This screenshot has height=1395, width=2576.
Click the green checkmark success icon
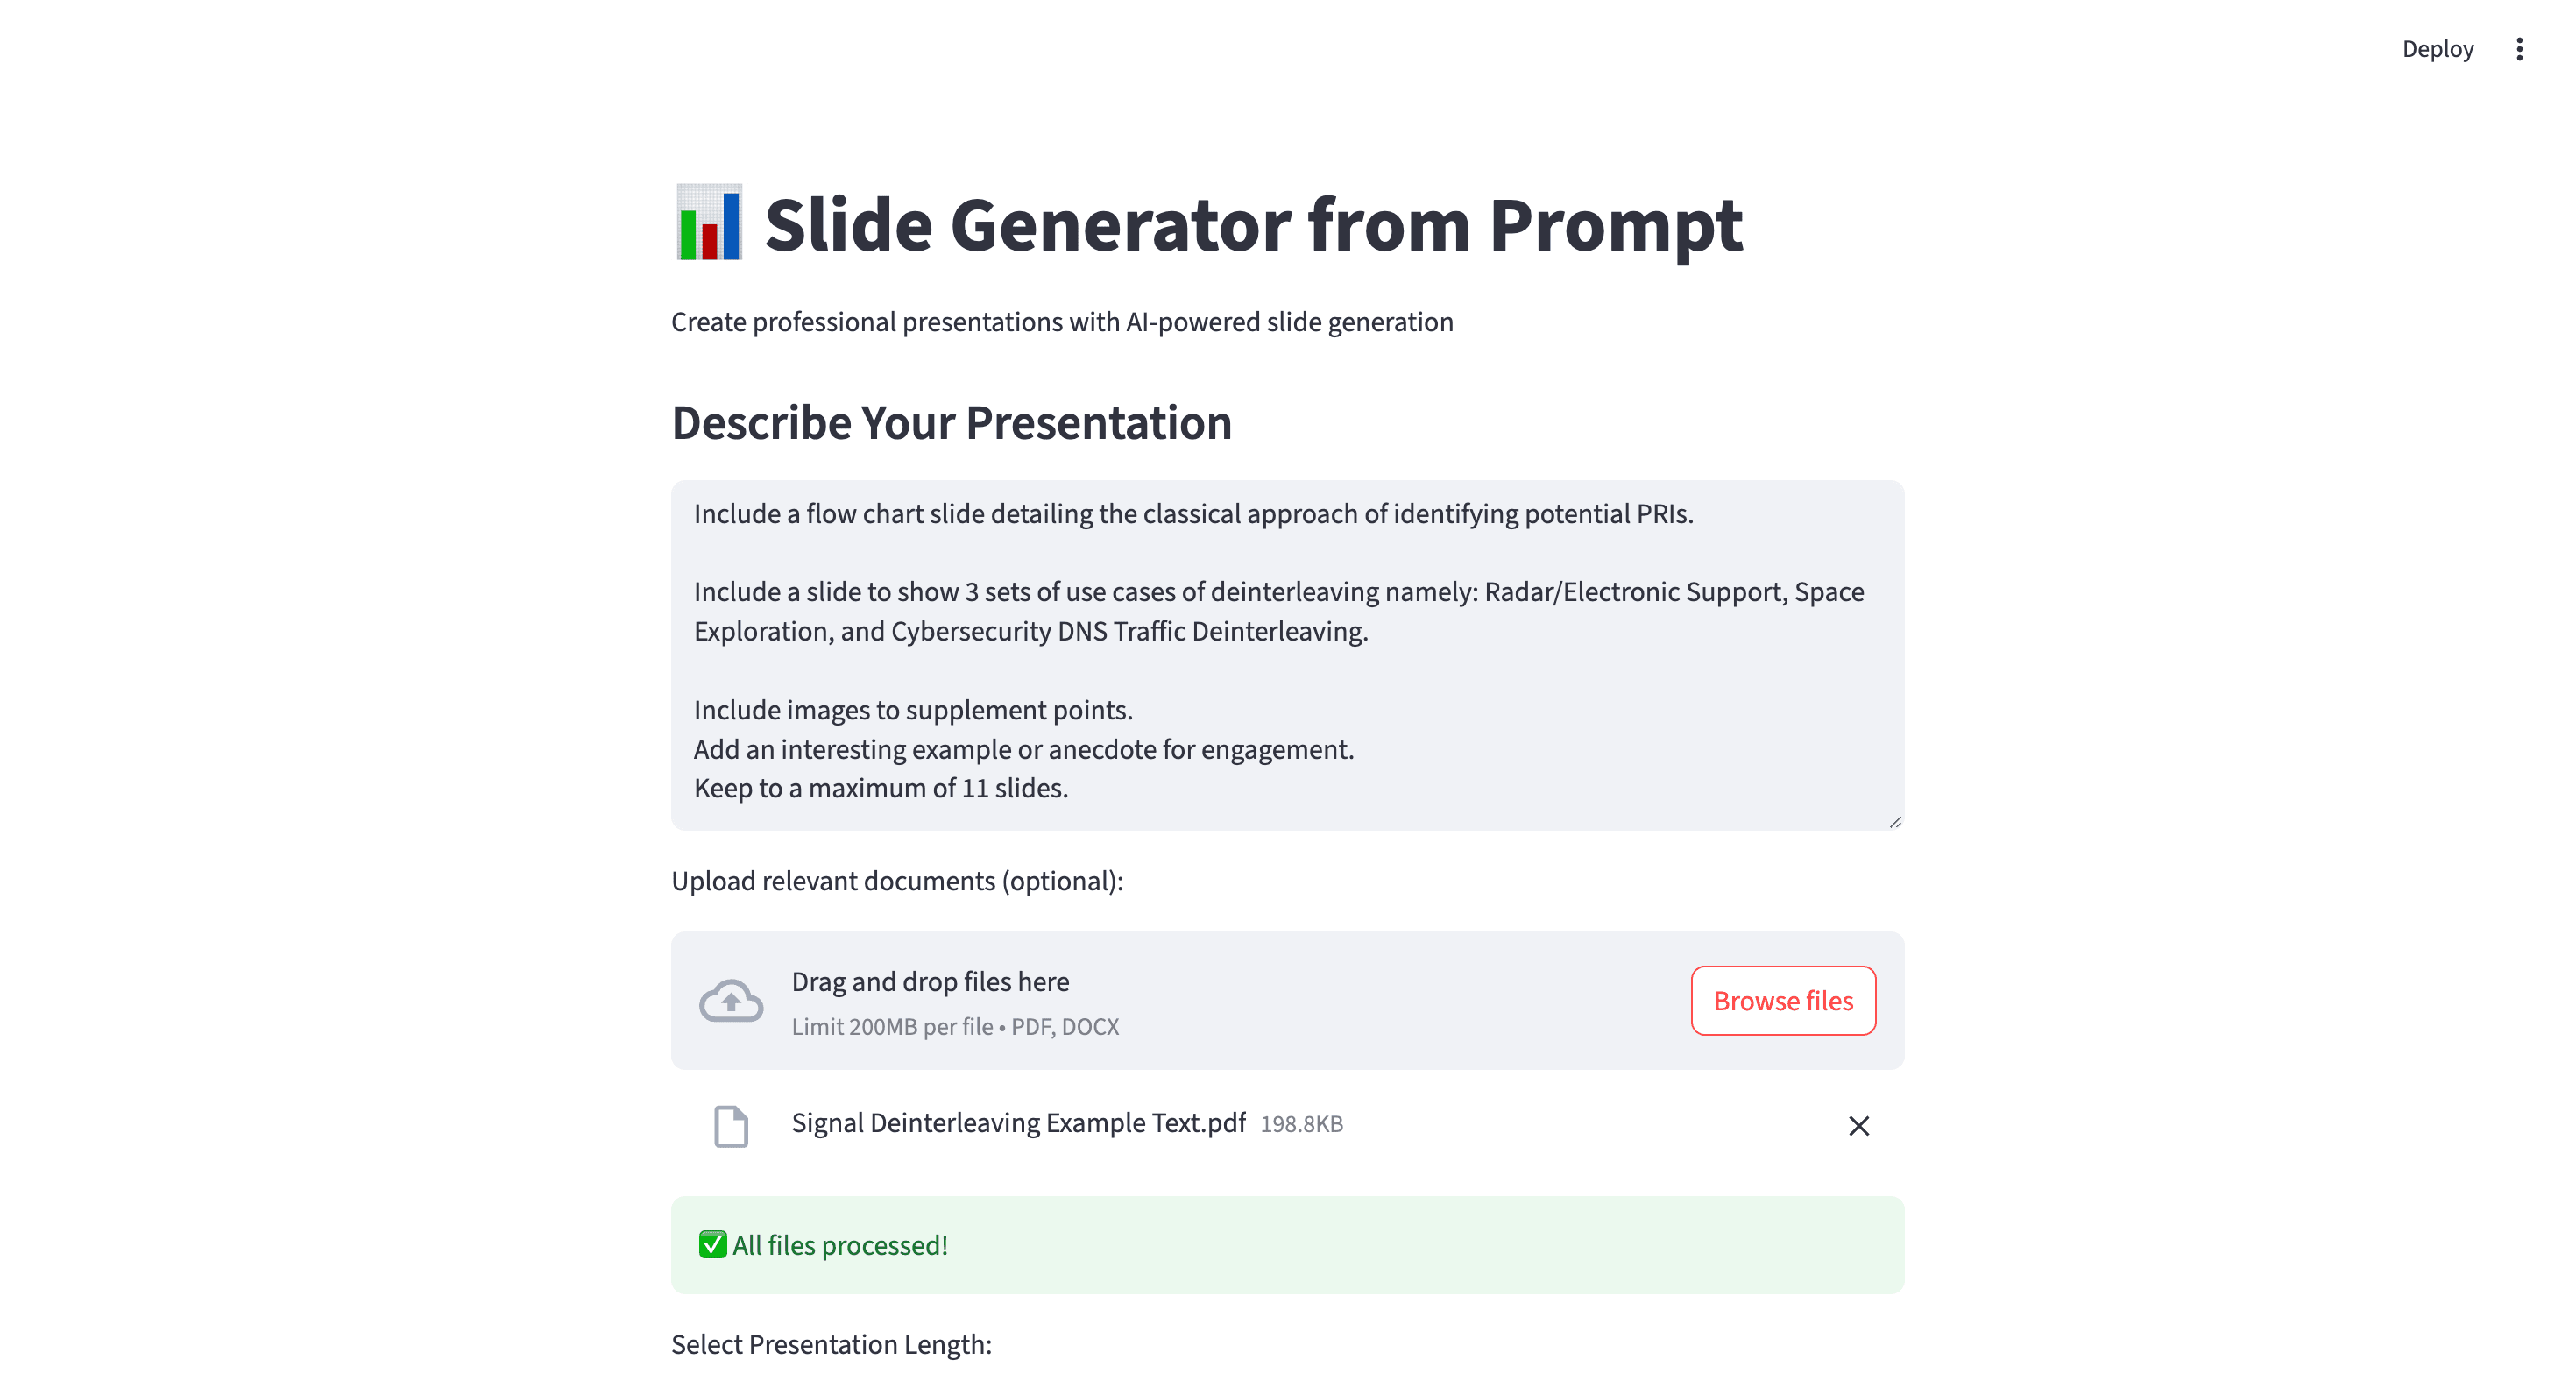(x=712, y=1245)
